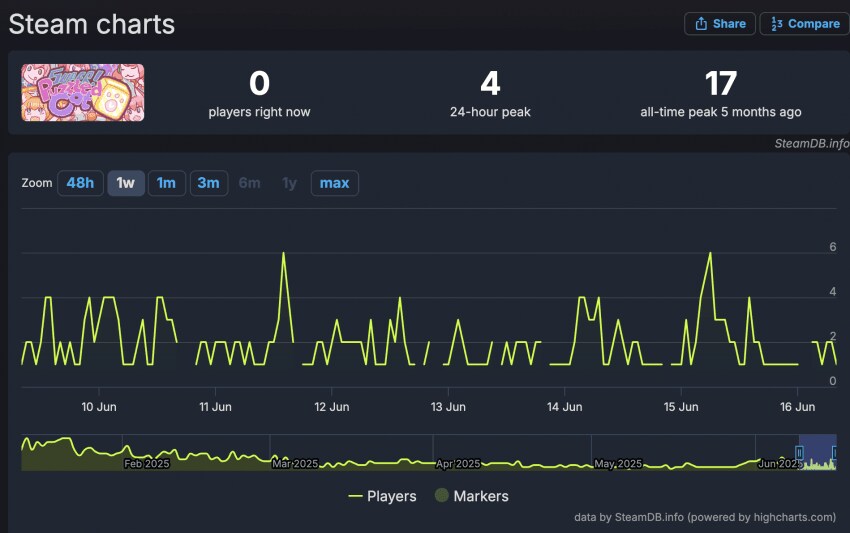This screenshot has width=850, height=533.
Task: Click the 10 Jun axis label
Action: (99, 407)
